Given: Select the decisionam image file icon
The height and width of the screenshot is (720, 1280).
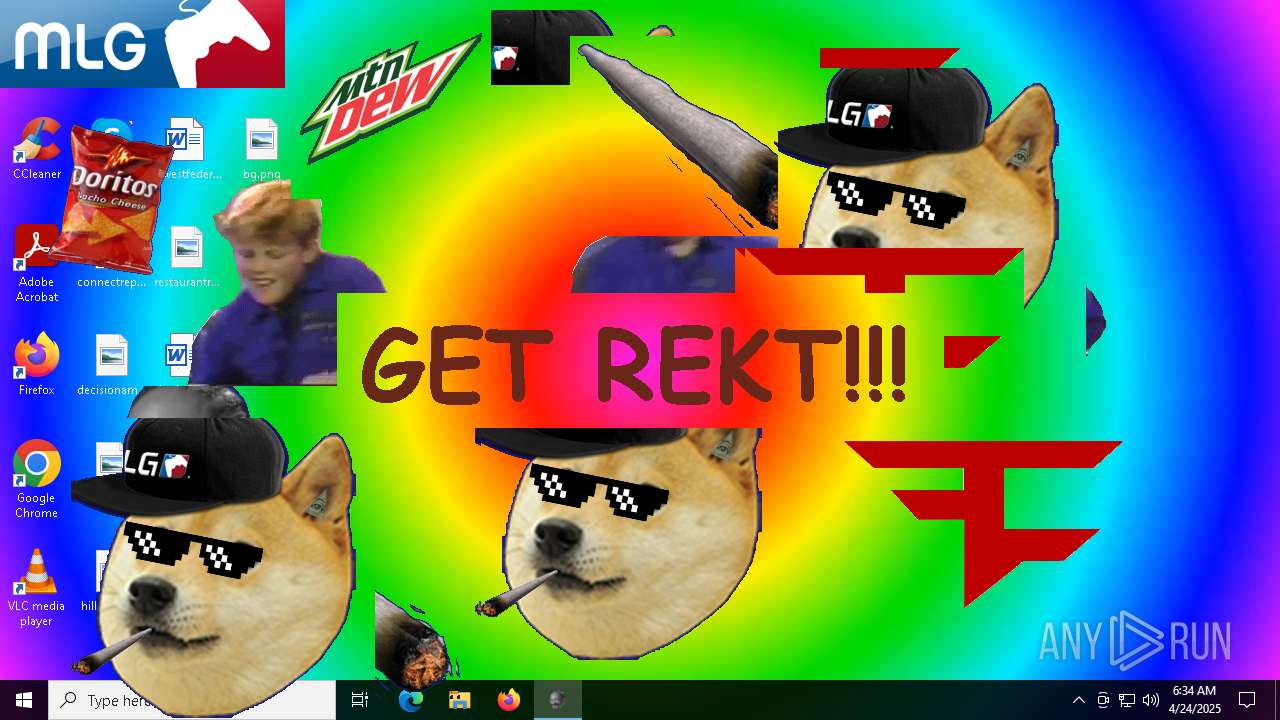Looking at the screenshot, I should point(112,355).
